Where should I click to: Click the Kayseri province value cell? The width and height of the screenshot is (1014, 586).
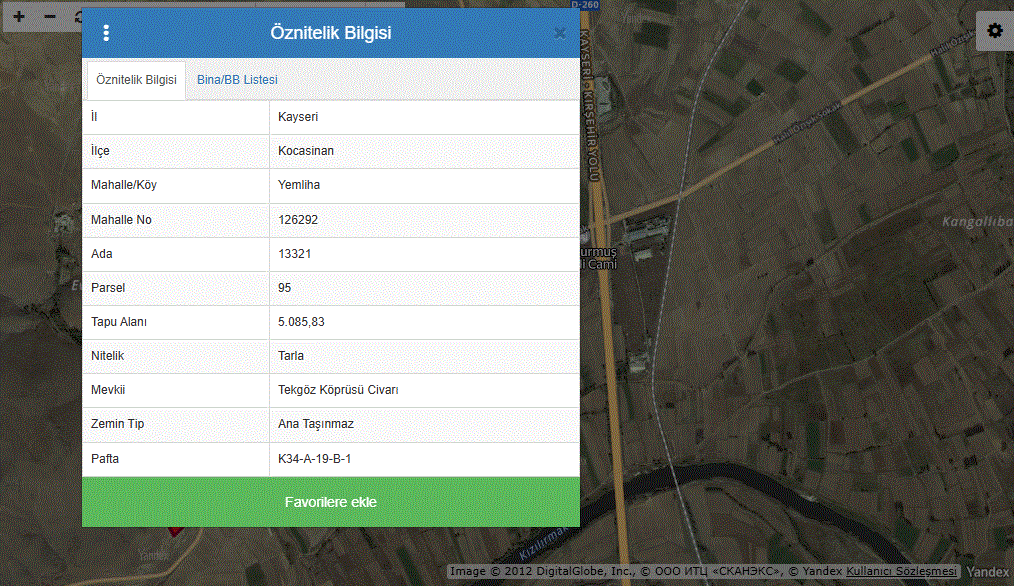click(424, 117)
